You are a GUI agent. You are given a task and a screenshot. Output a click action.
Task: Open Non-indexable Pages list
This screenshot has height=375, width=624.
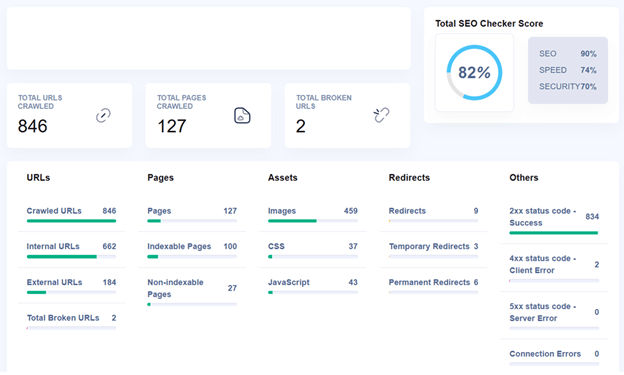pos(176,288)
